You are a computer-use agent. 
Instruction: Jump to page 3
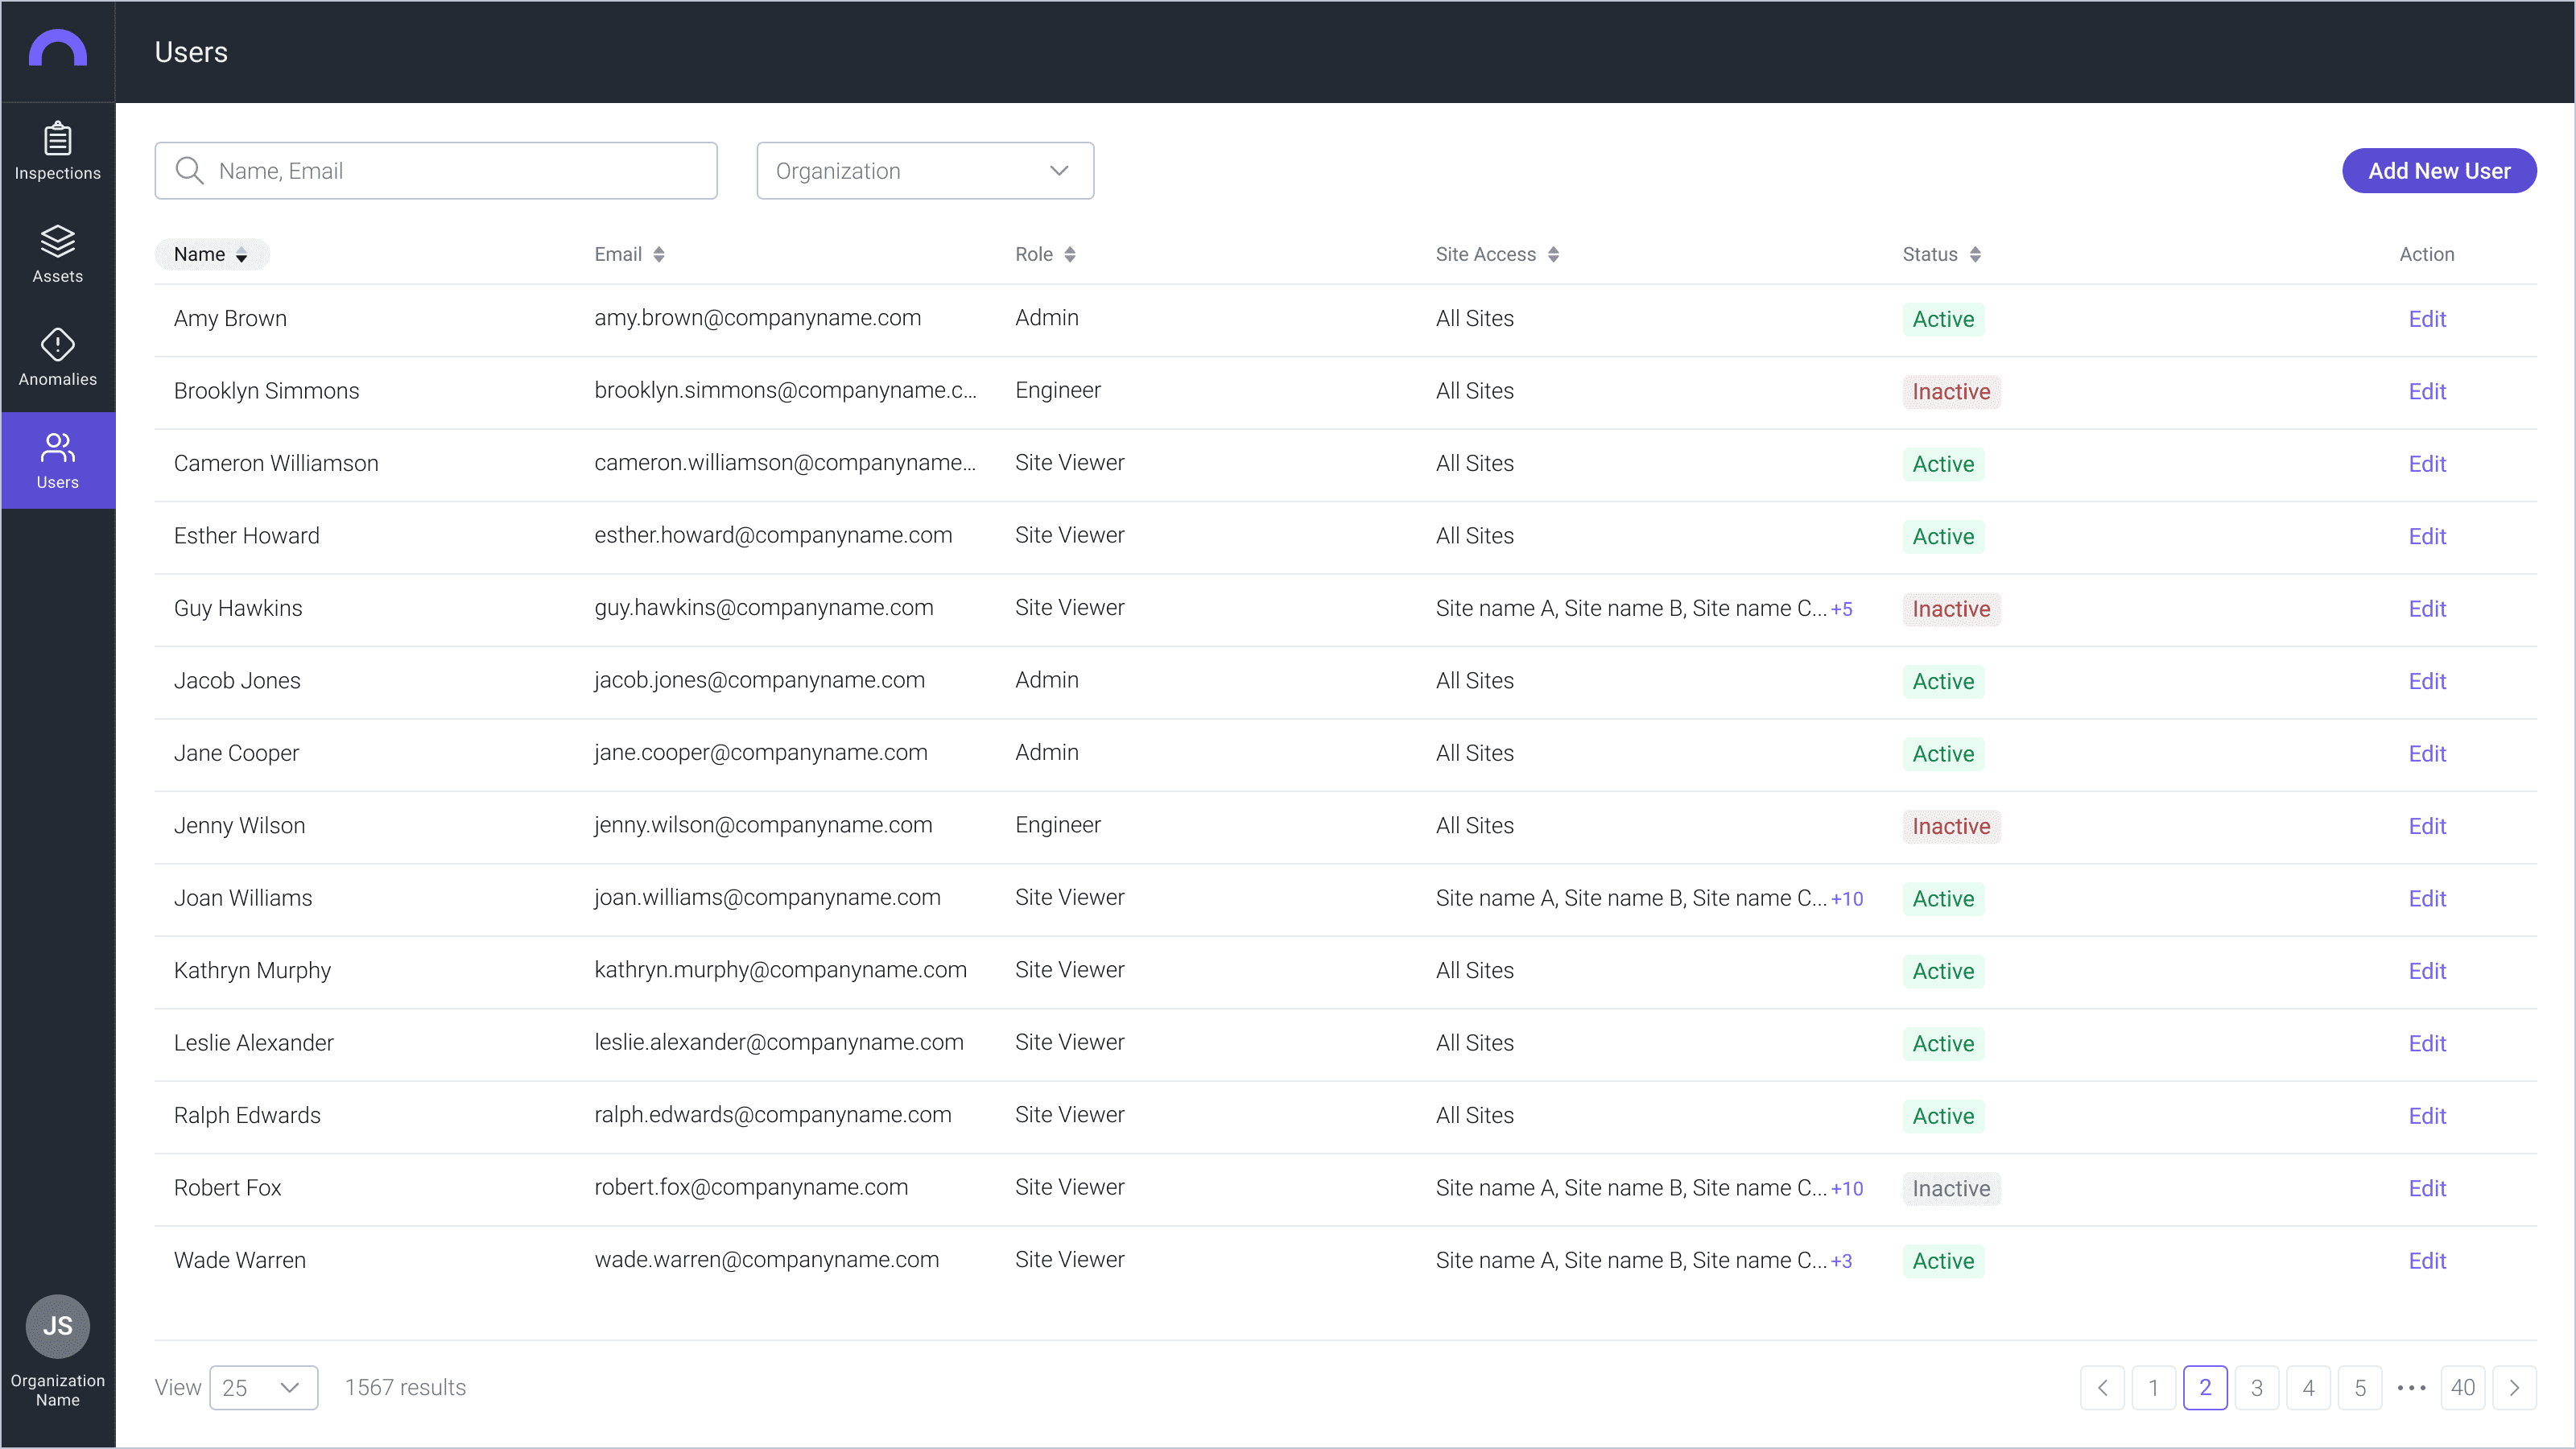click(2256, 1388)
